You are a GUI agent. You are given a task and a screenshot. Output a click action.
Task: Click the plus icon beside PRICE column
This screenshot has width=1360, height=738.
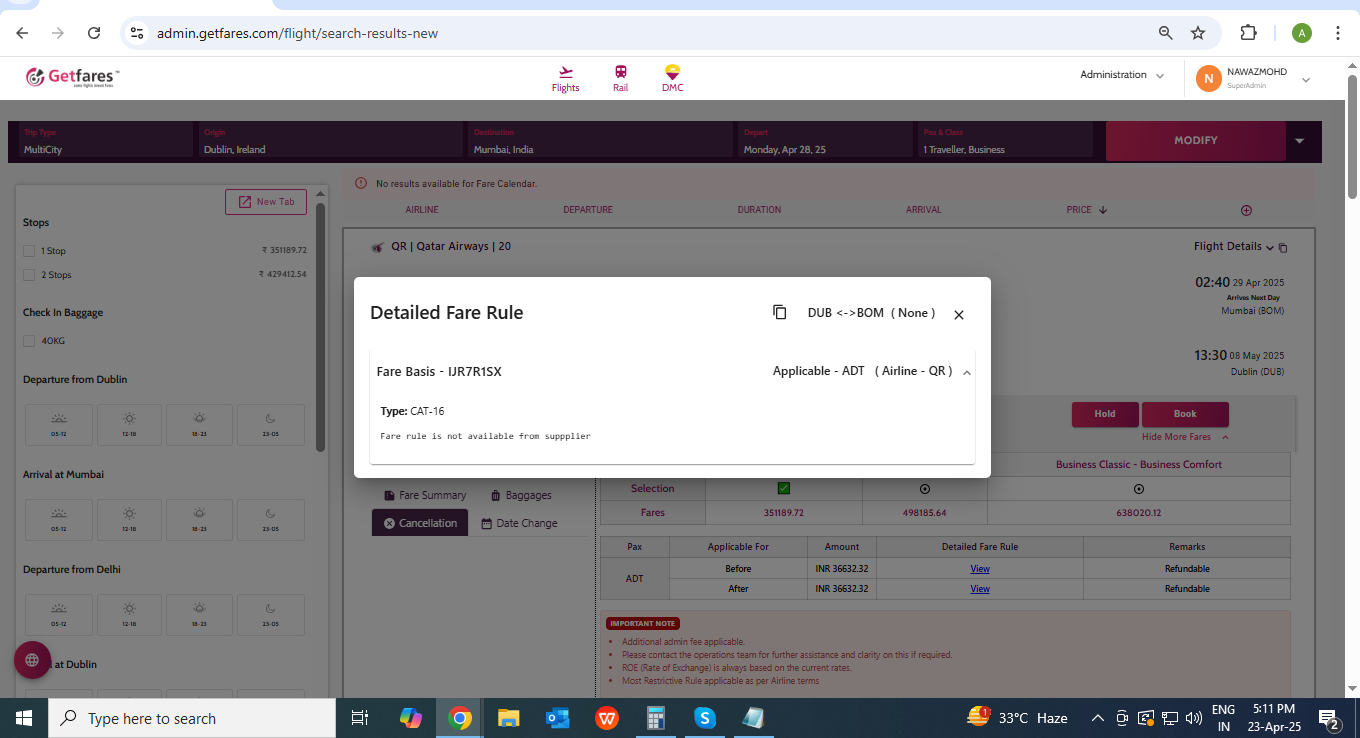(1246, 210)
